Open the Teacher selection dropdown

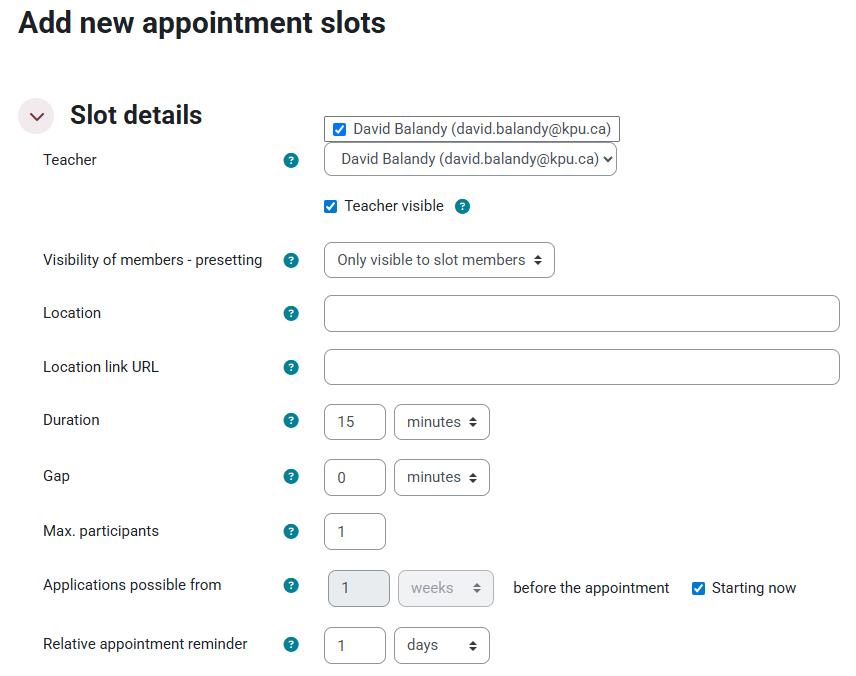(470, 159)
